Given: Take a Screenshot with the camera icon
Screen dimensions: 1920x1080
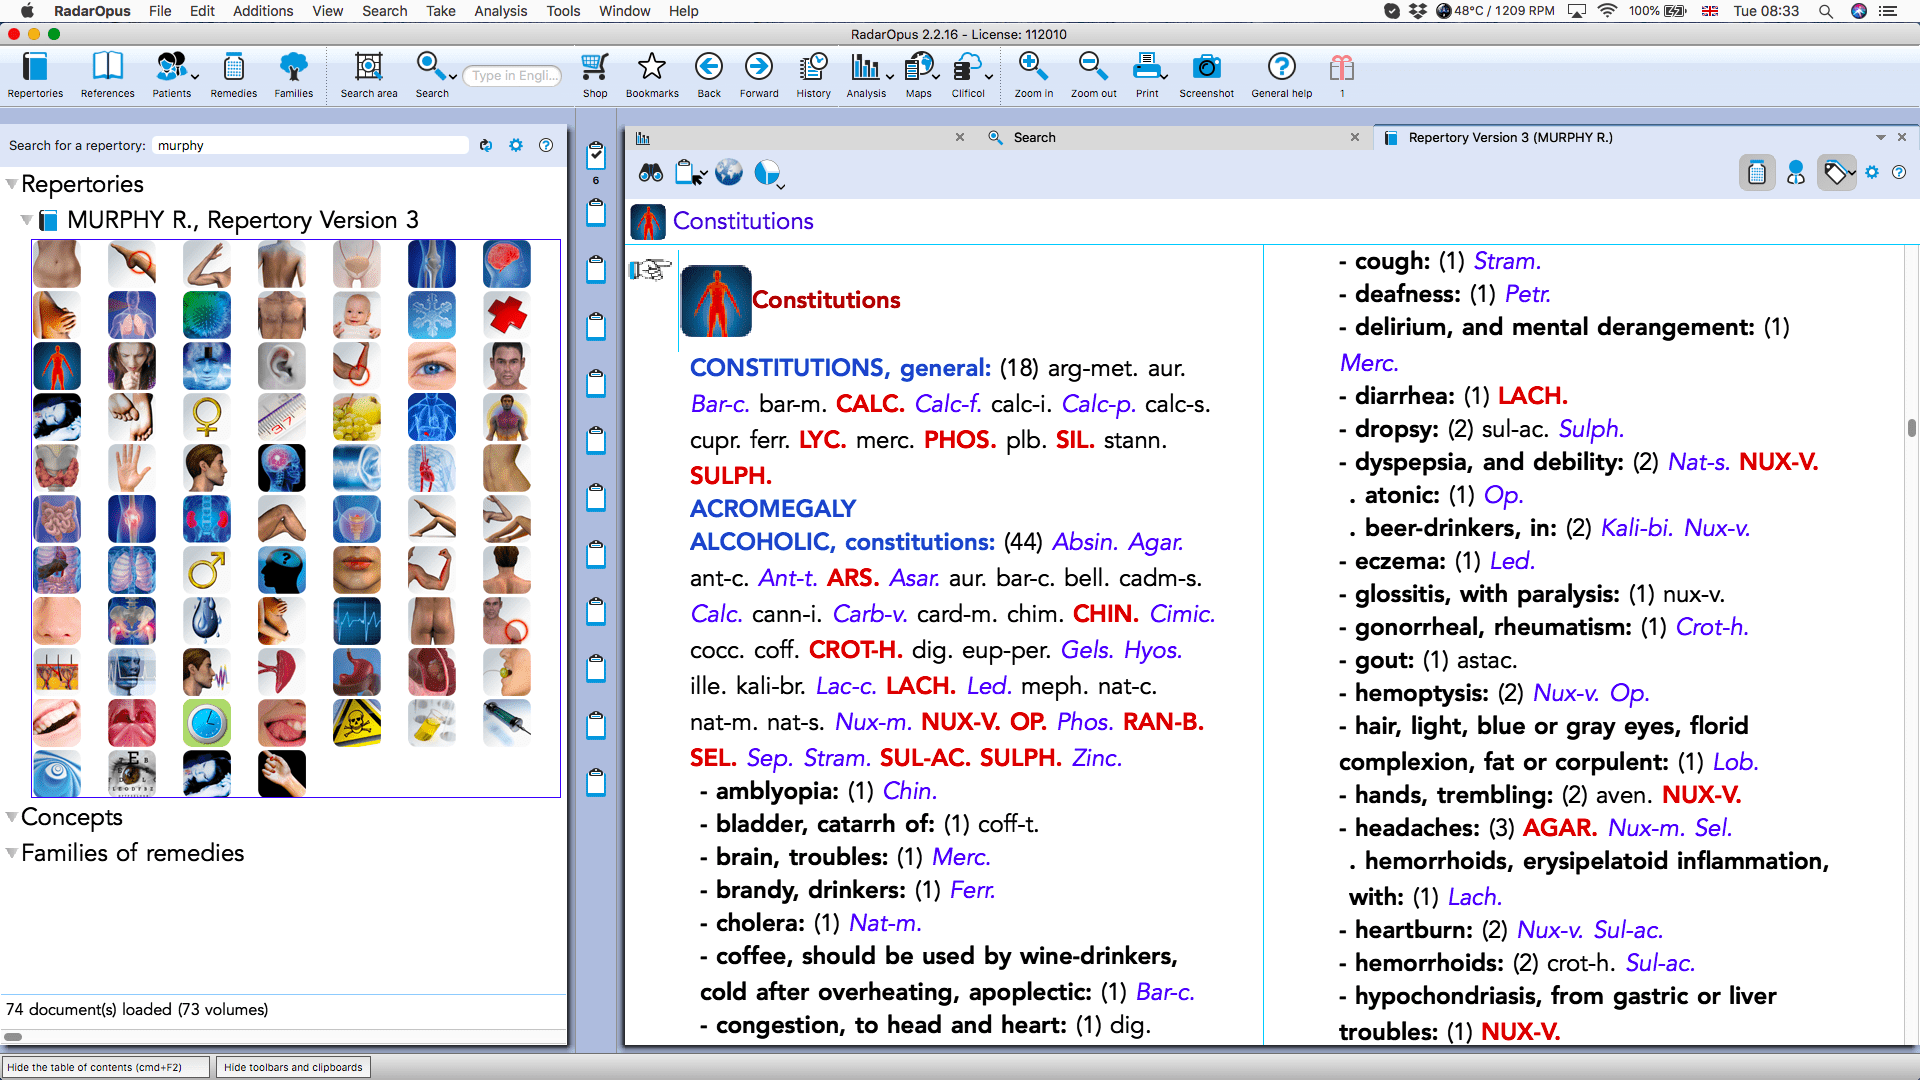Looking at the screenshot, I should pyautogui.click(x=1206, y=75).
